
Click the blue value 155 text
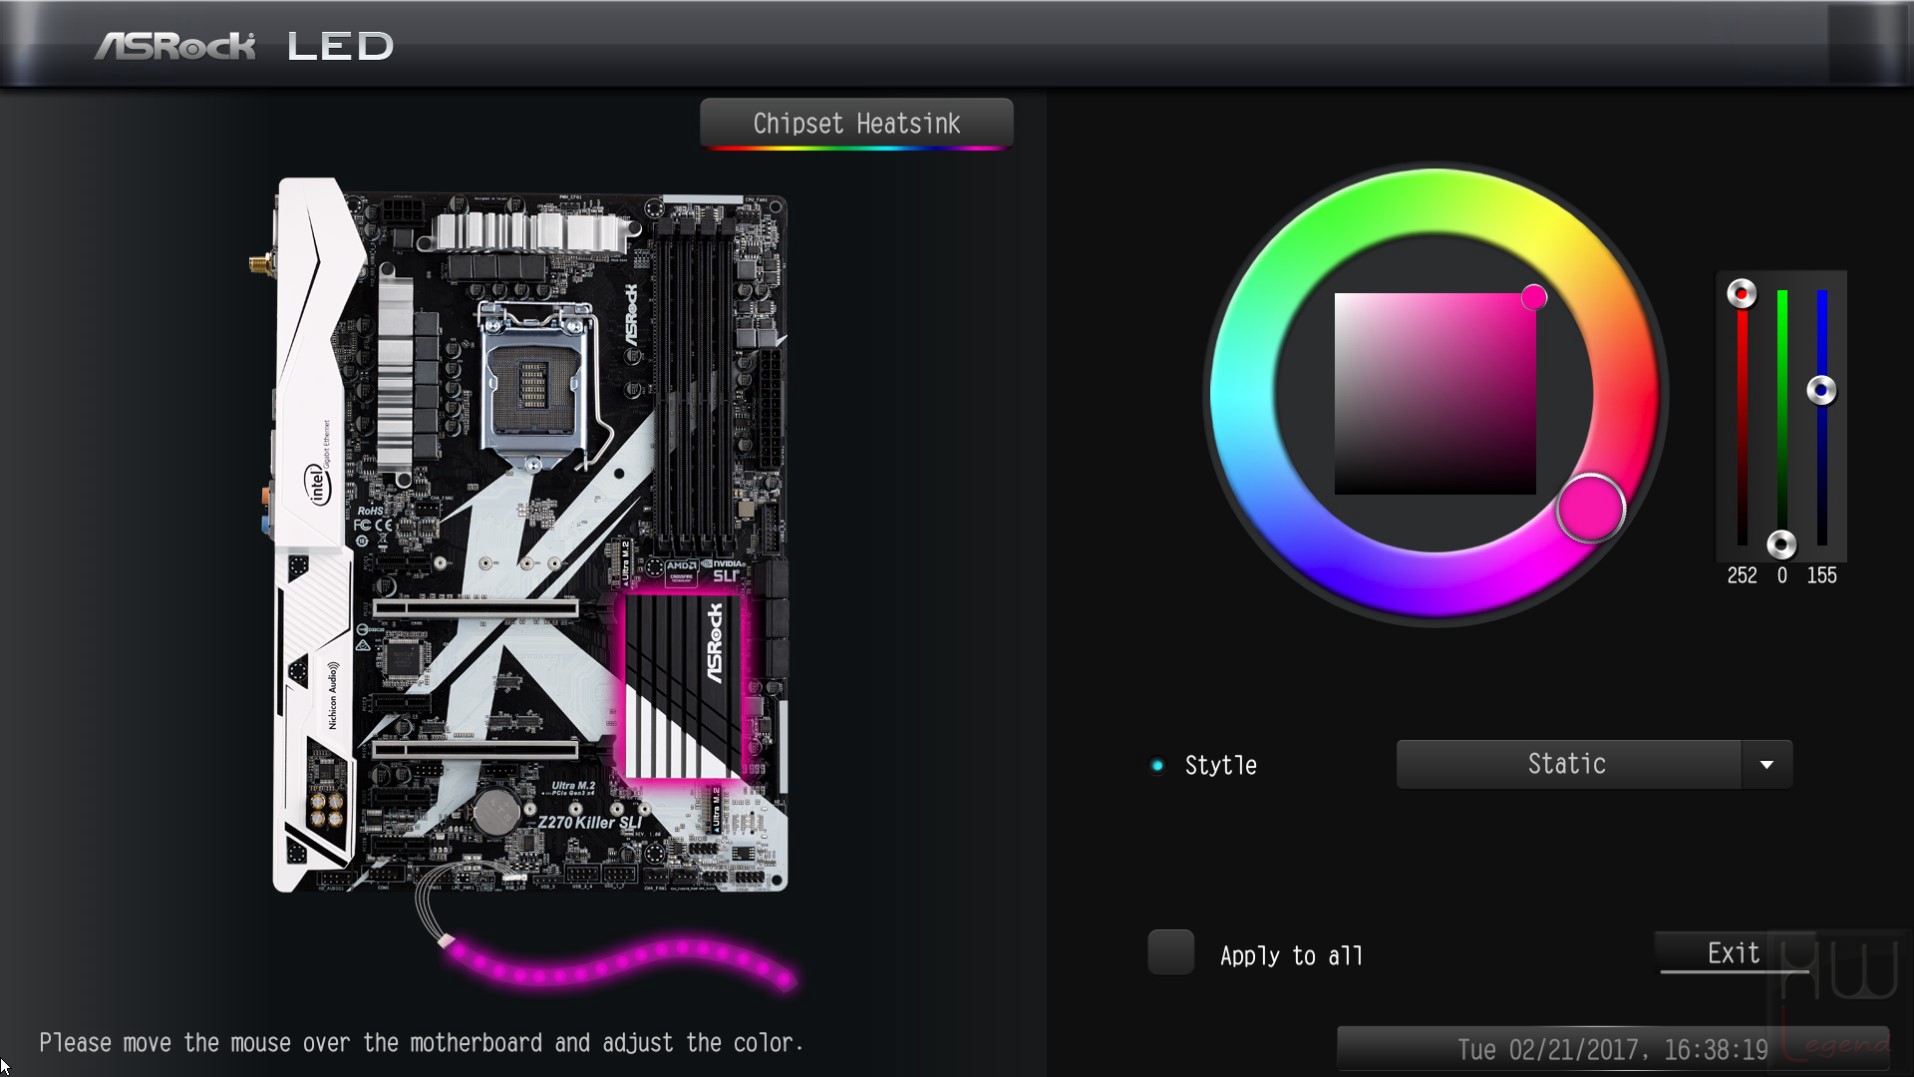pyautogui.click(x=1821, y=576)
